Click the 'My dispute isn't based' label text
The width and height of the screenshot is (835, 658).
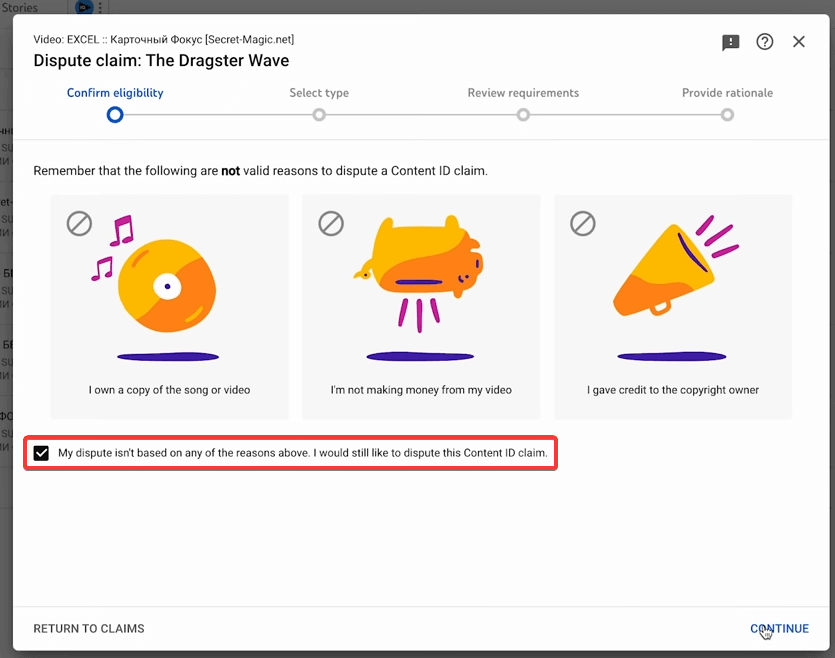pyautogui.click(x=302, y=453)
